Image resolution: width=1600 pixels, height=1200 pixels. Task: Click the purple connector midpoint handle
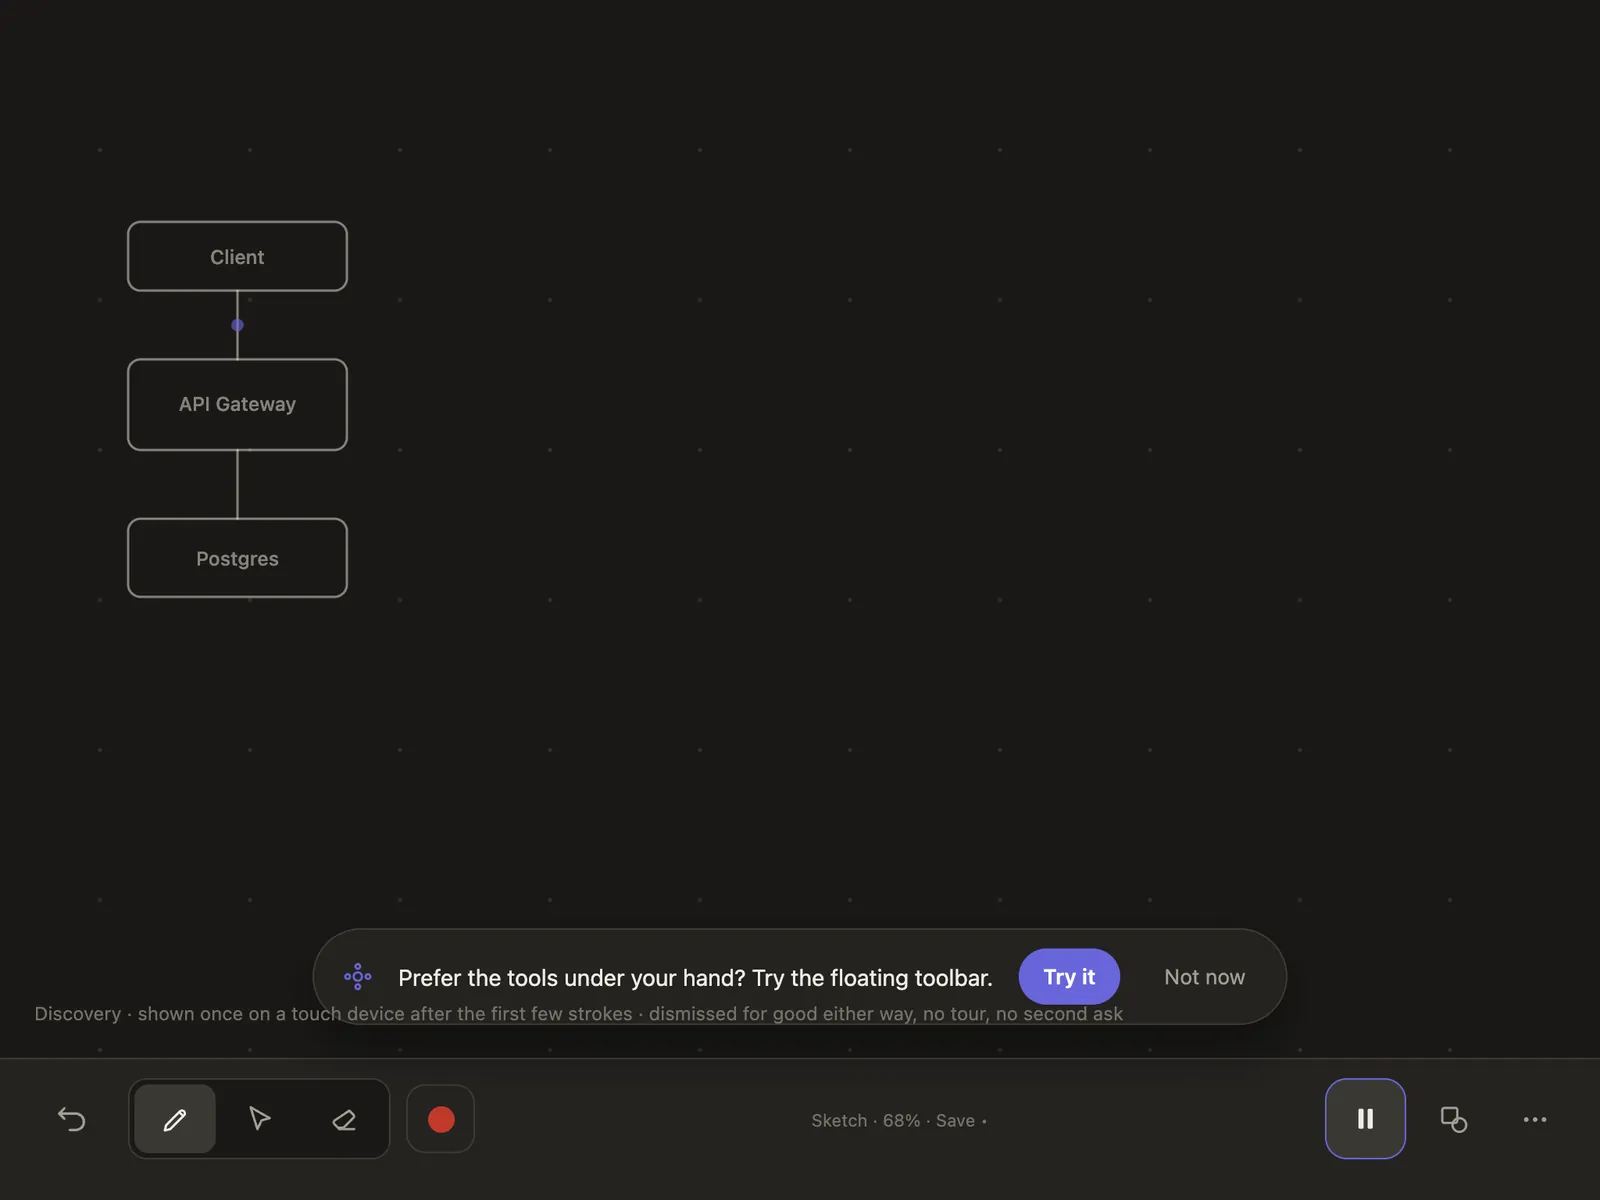[x=237, y=325]
